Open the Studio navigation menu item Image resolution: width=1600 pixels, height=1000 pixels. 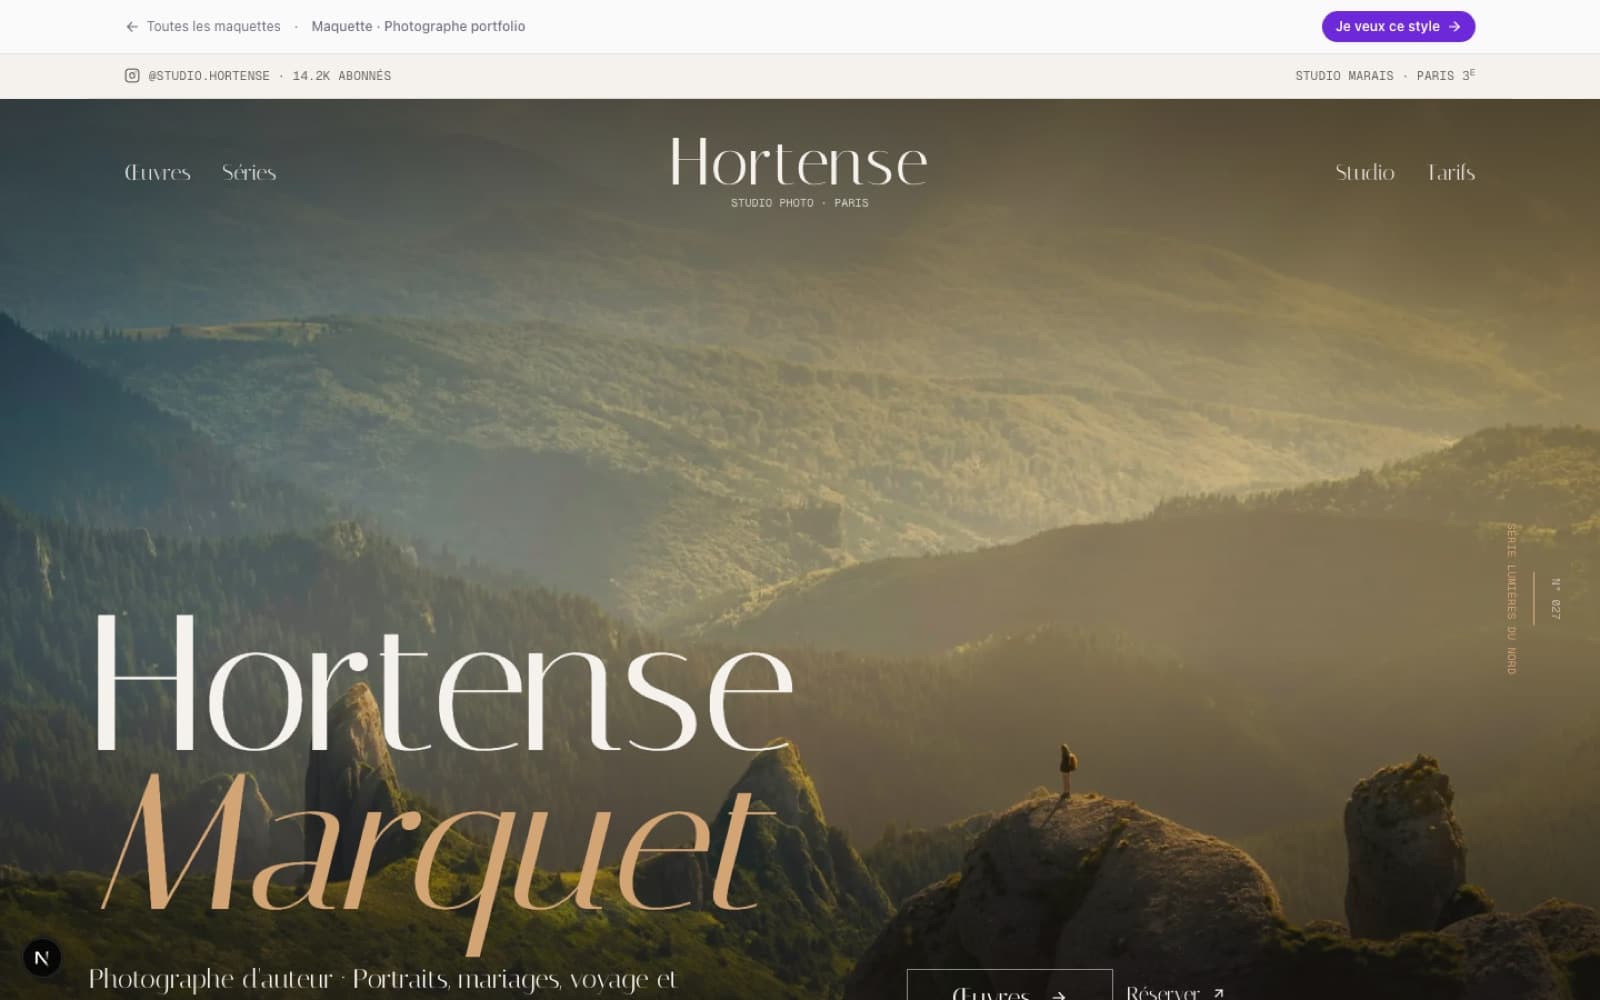(1365, 172)
